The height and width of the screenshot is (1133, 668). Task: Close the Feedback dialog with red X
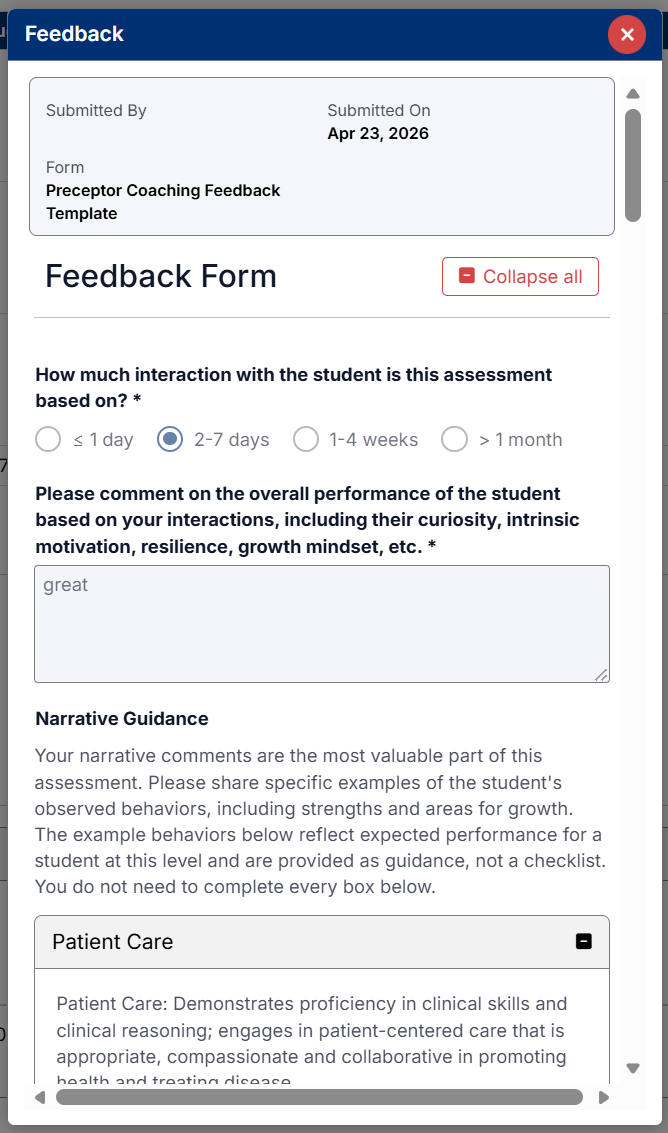click(x=627, y=35)
